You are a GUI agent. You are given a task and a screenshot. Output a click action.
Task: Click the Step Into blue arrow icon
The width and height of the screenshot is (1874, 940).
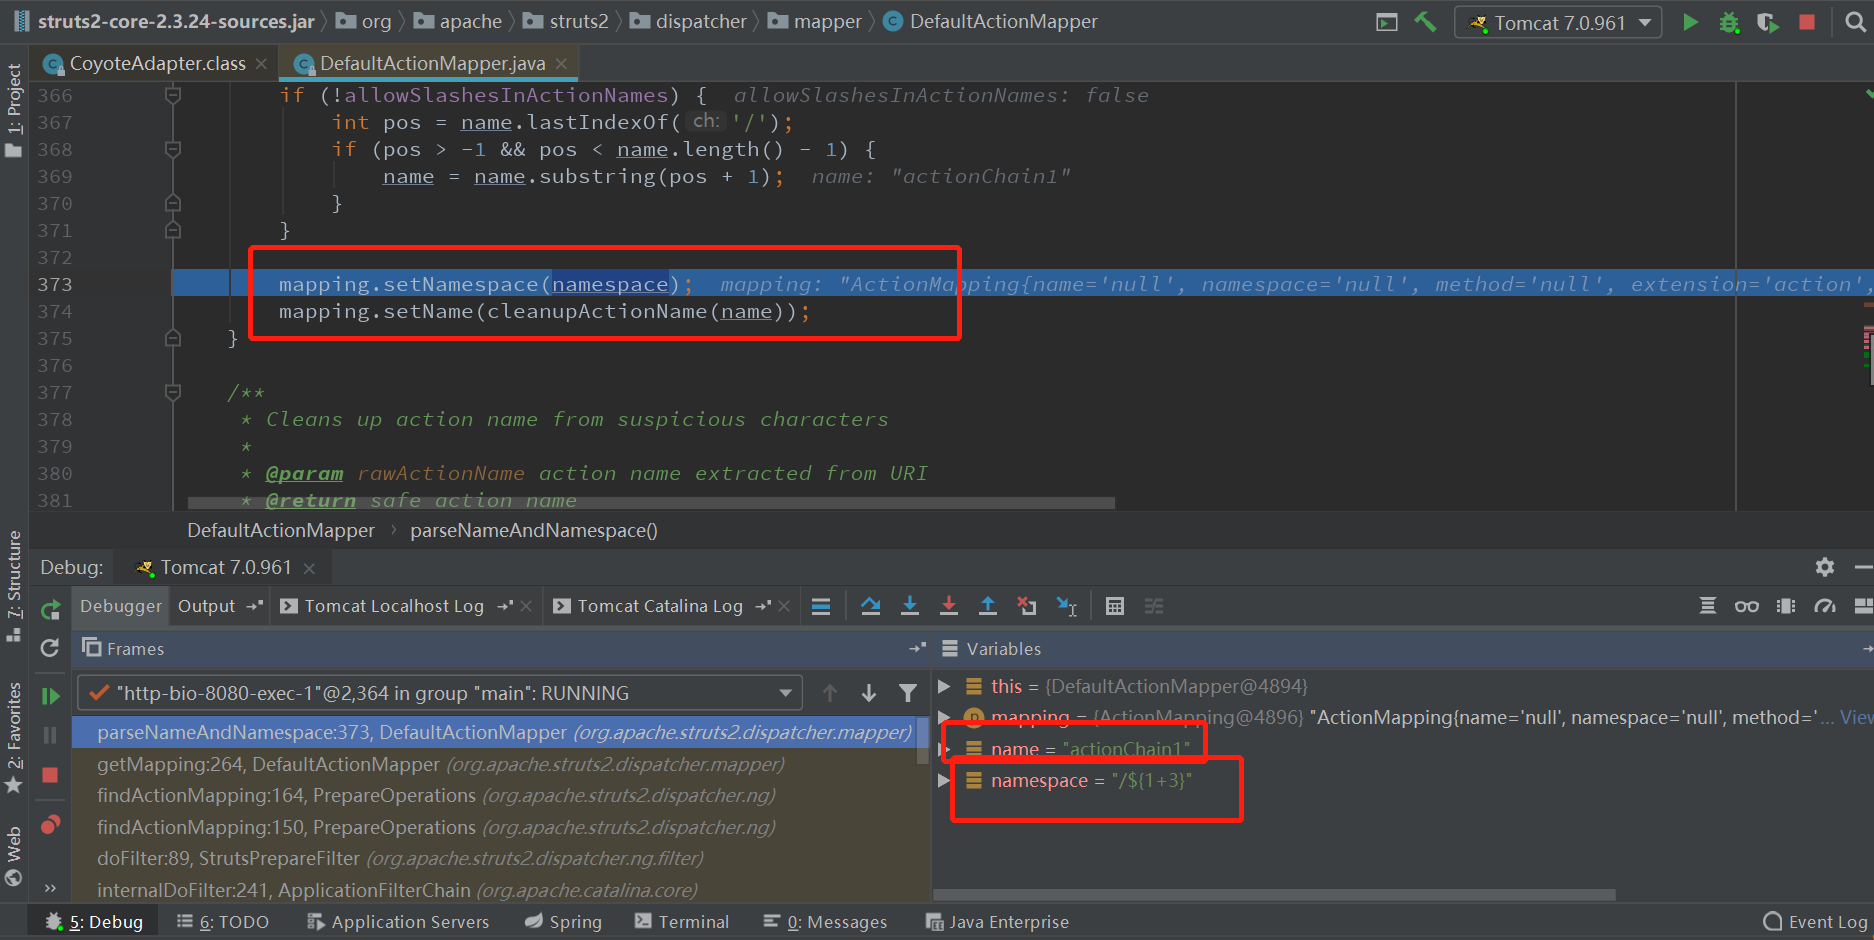910,606
